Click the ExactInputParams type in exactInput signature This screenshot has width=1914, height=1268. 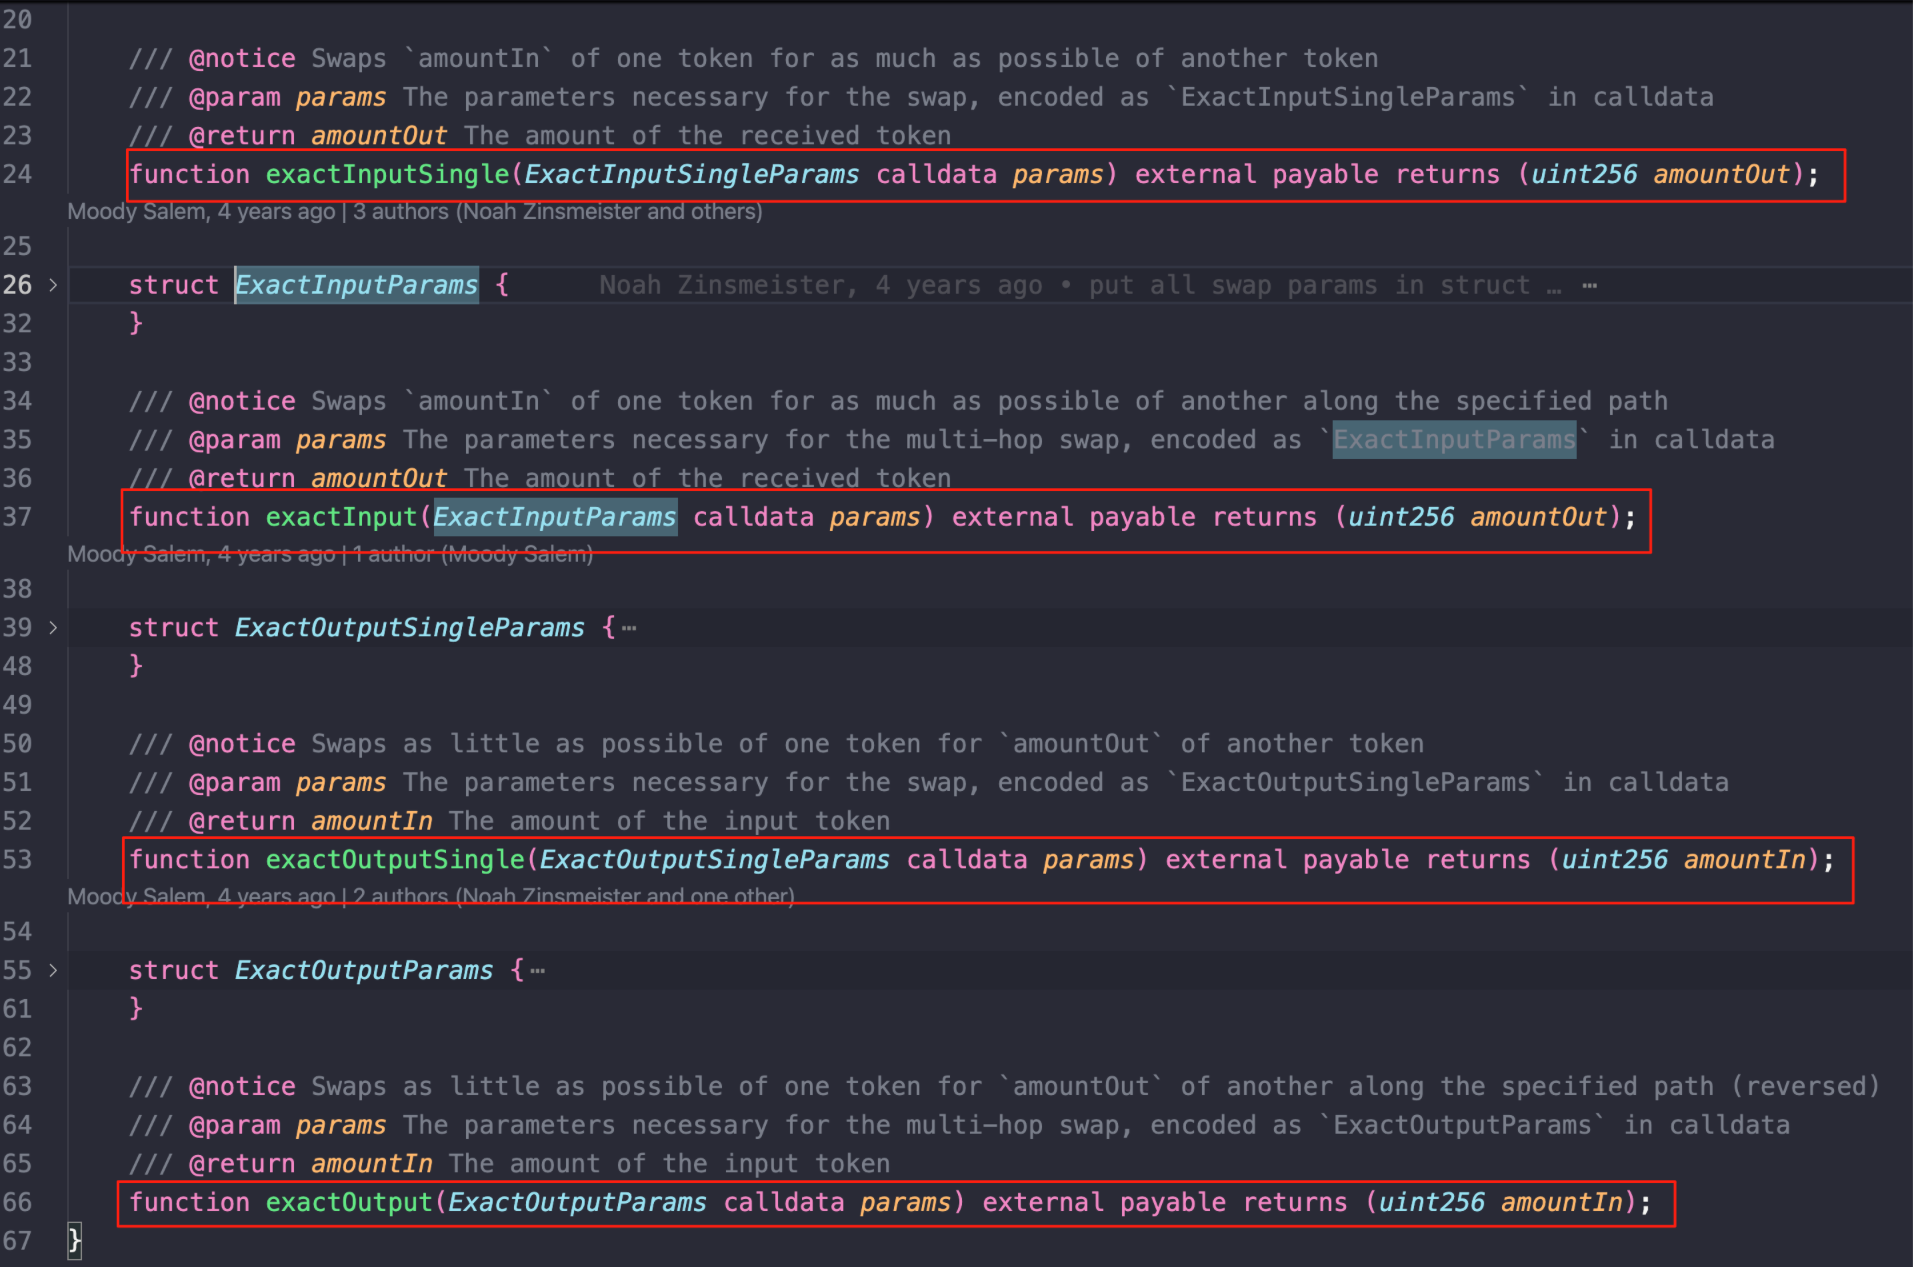point(555,518)
